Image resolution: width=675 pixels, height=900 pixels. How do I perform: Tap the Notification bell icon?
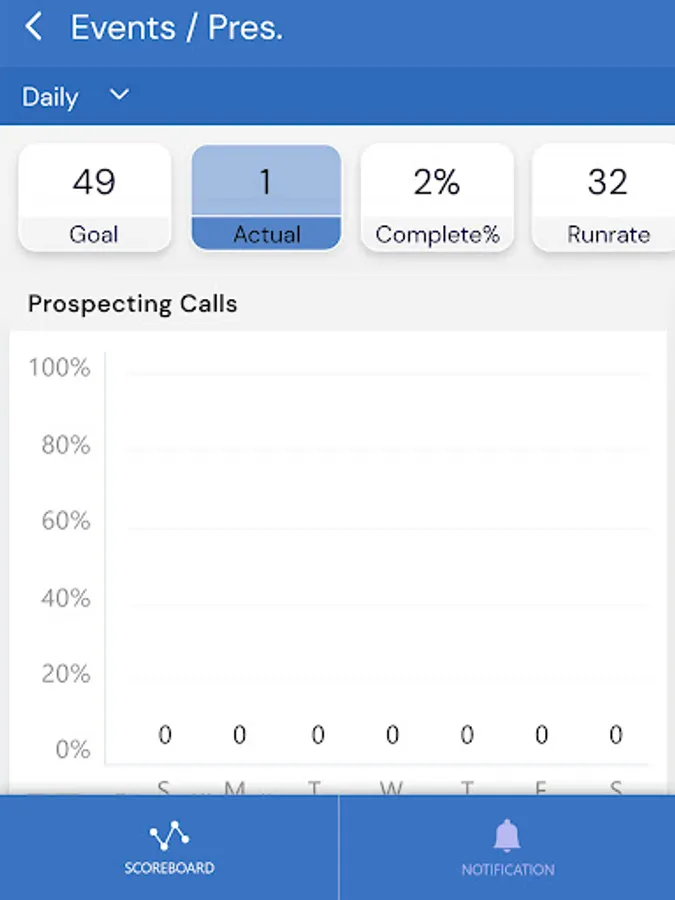[x=507, y=836]
